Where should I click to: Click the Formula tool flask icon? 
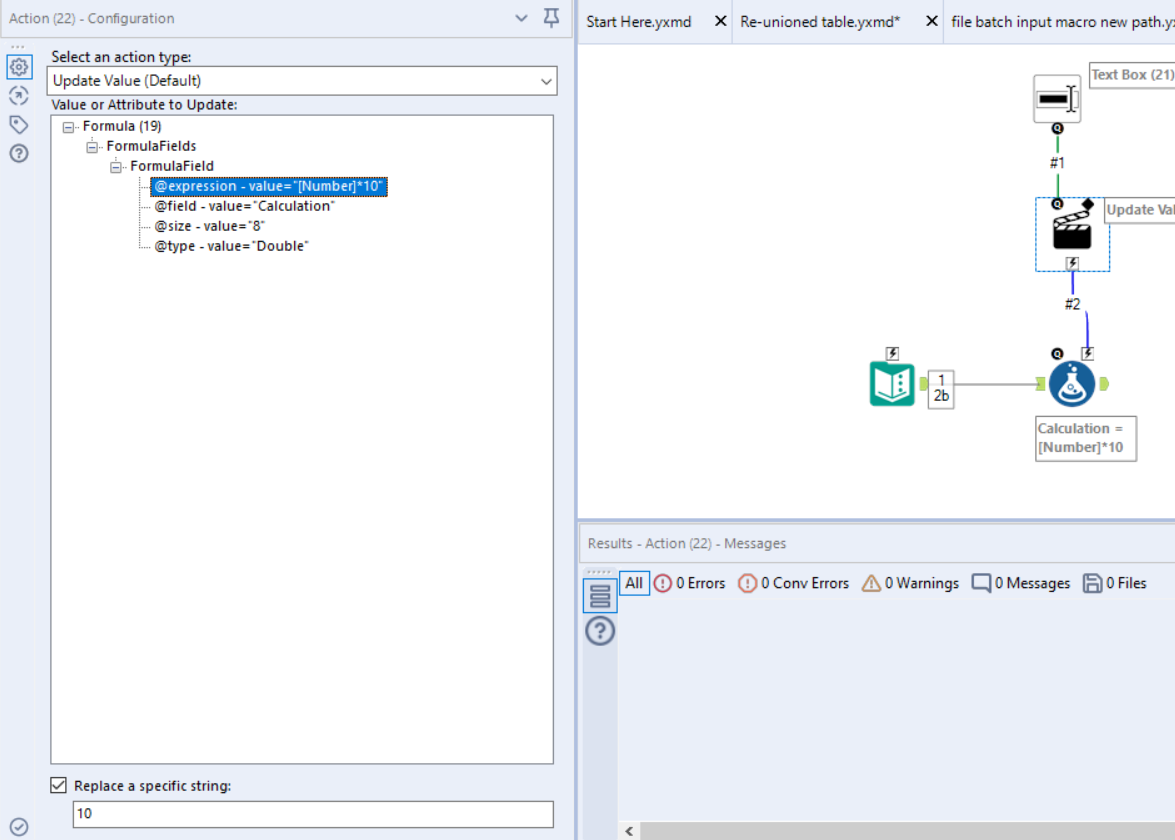(x=1071, y=383)
